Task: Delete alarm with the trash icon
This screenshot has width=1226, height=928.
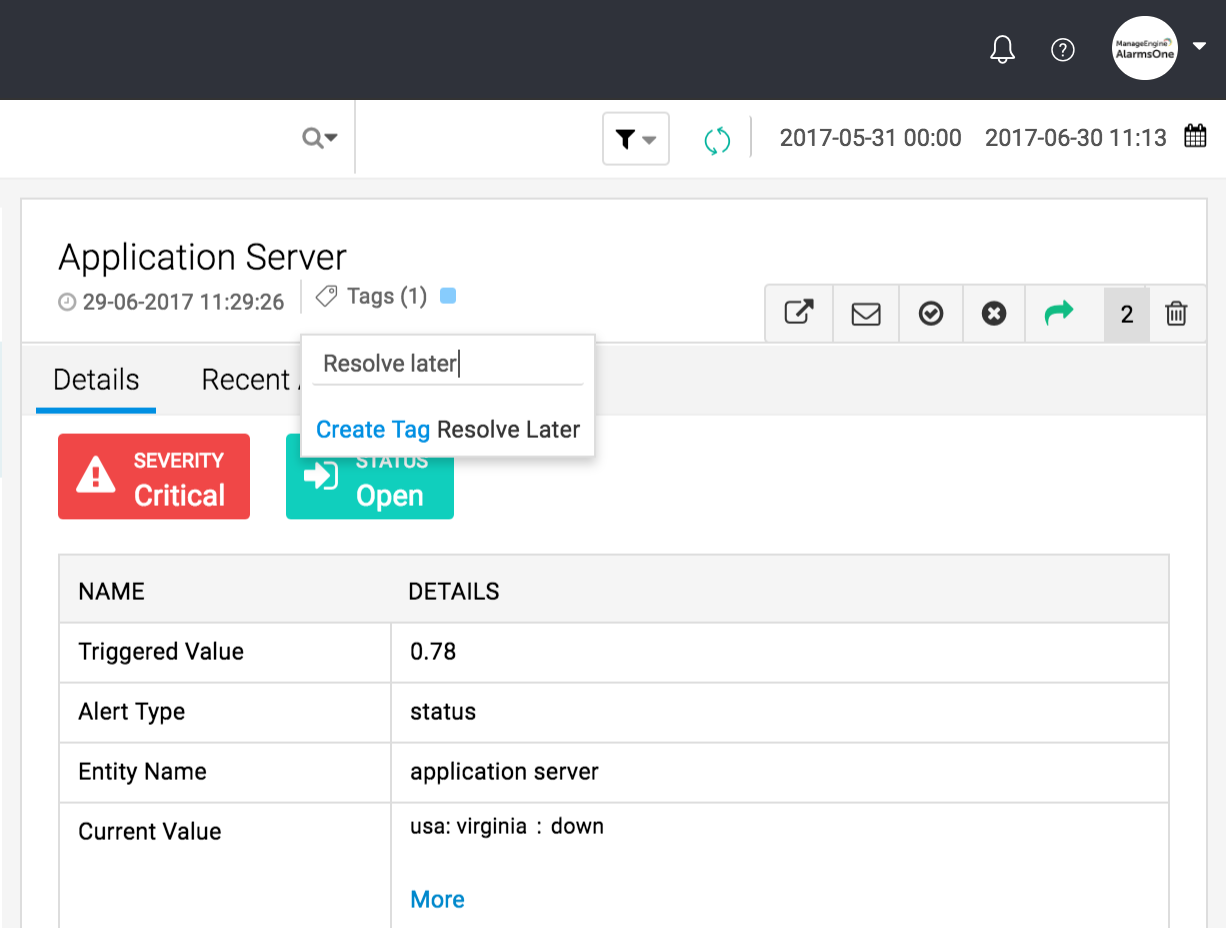Action: pos(1177,314)
